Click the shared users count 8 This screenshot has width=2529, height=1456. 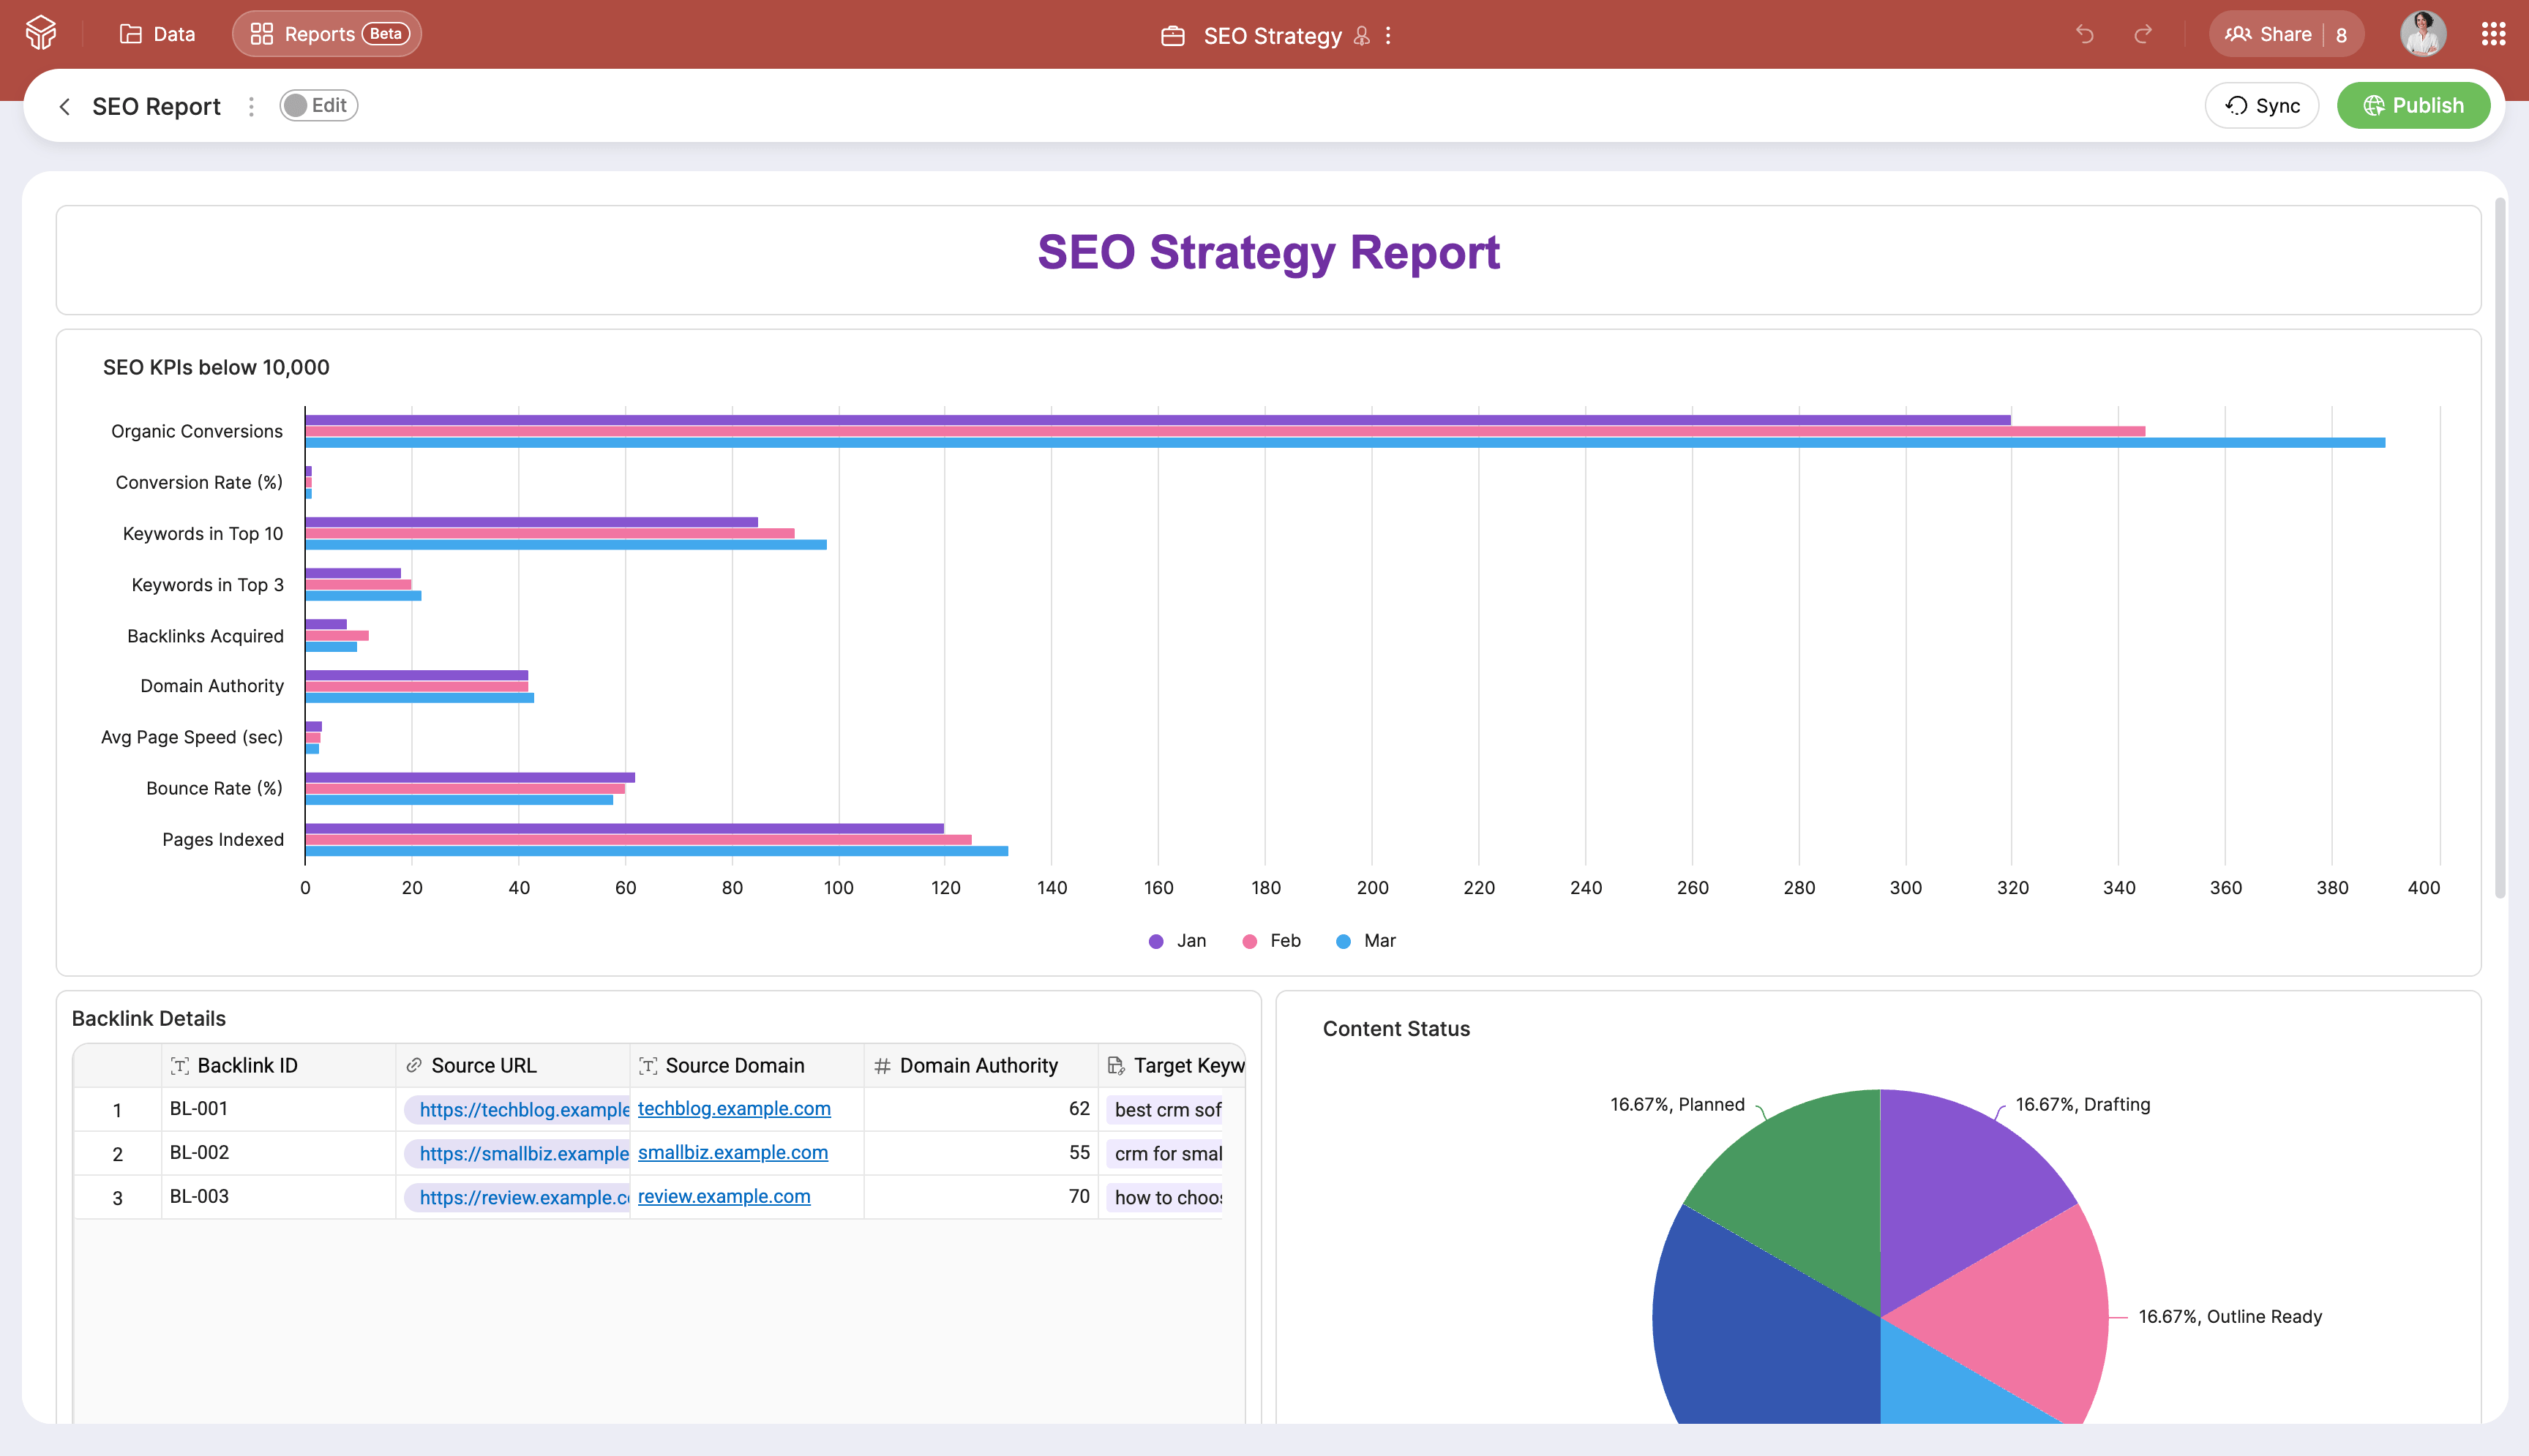pos(2341,35)
